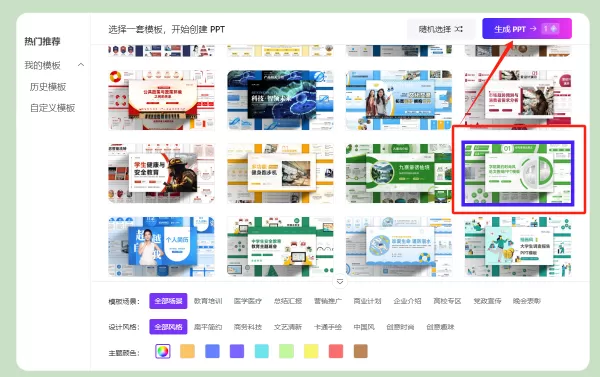
Task: Select the 全部风格 style filter
Action: (168, 327)
